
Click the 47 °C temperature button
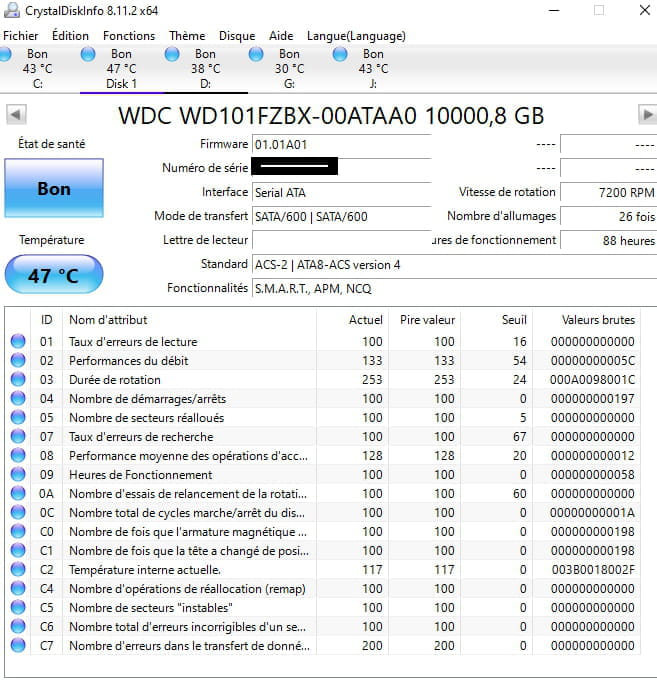pos(54,274)
